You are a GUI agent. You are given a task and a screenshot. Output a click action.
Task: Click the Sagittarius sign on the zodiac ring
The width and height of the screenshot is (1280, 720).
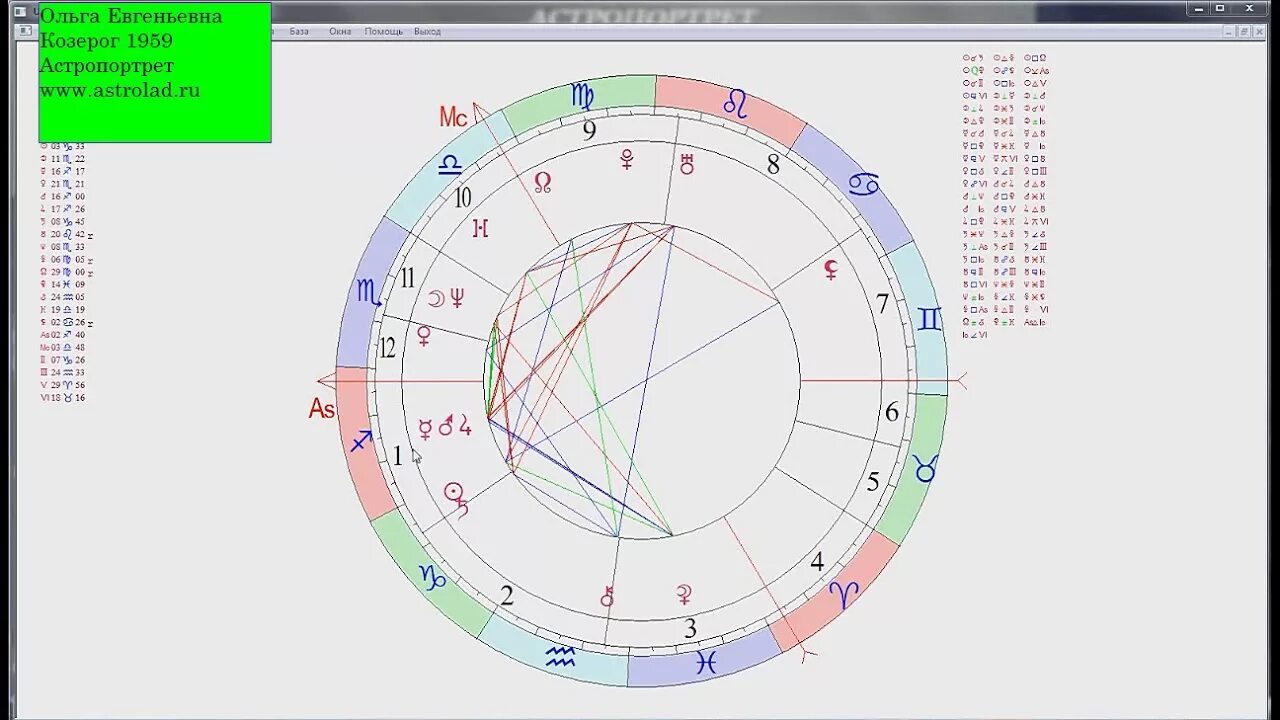(361, 440)
